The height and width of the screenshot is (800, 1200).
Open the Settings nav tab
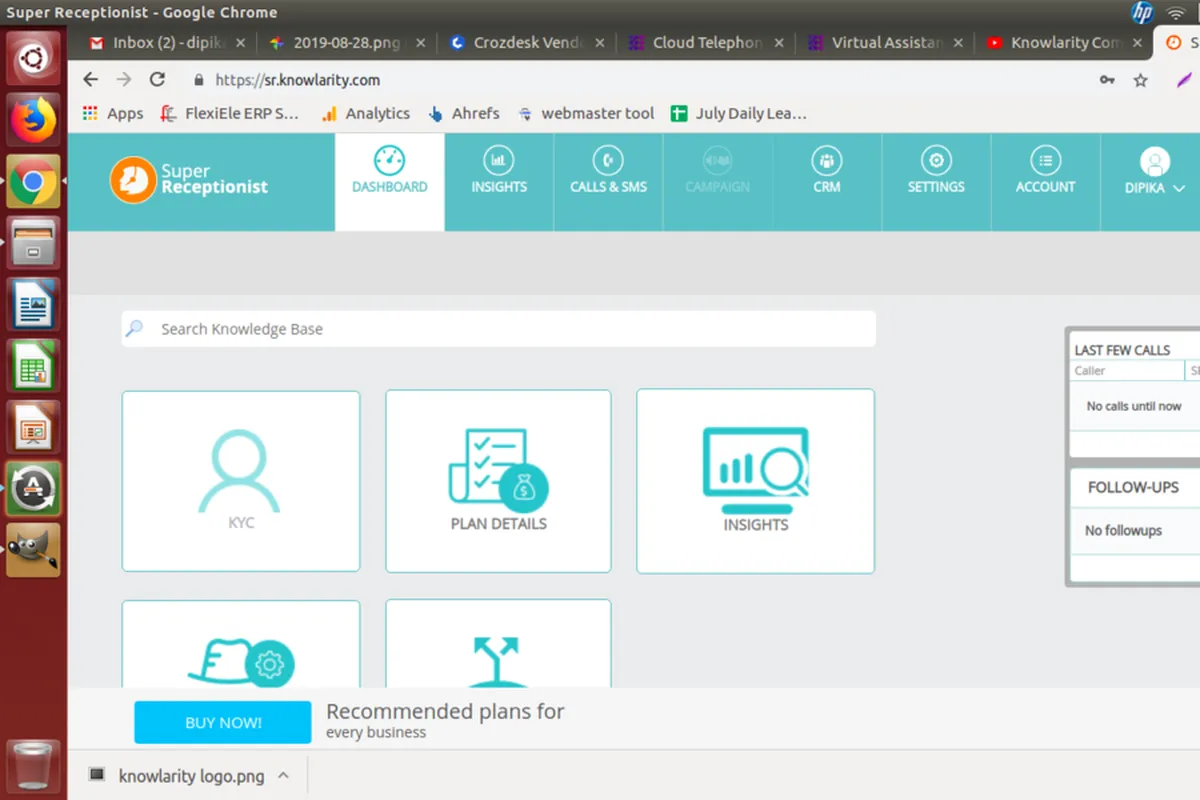point(936,182)
